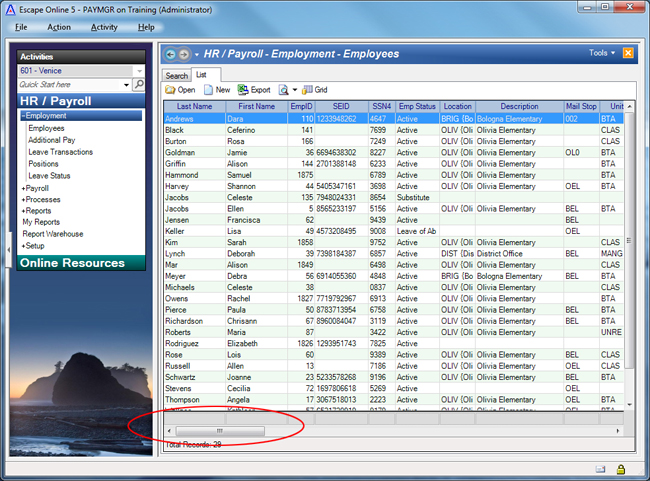Open the Help menu
Screen dimensions: 650x481
pos(146,27)
